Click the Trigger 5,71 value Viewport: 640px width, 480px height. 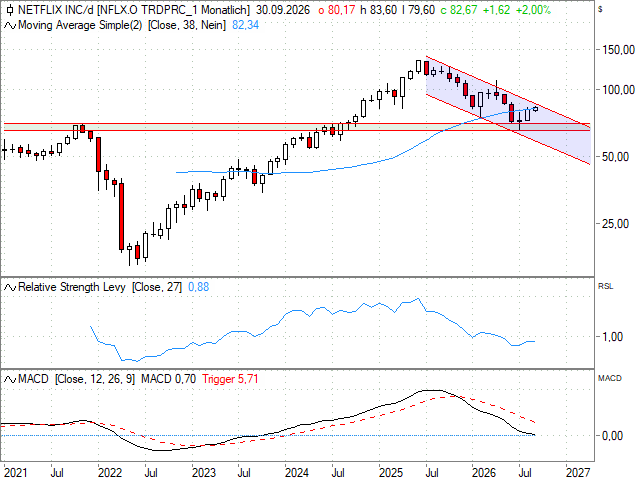pos(230,380)
